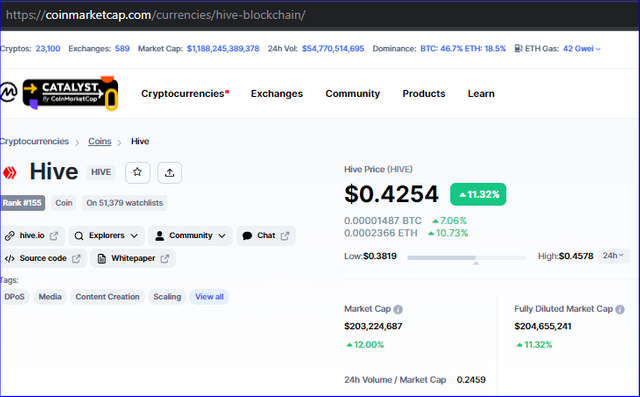
Task: Click the green 11.32% price change badge
Action: [x=478, y=194]
